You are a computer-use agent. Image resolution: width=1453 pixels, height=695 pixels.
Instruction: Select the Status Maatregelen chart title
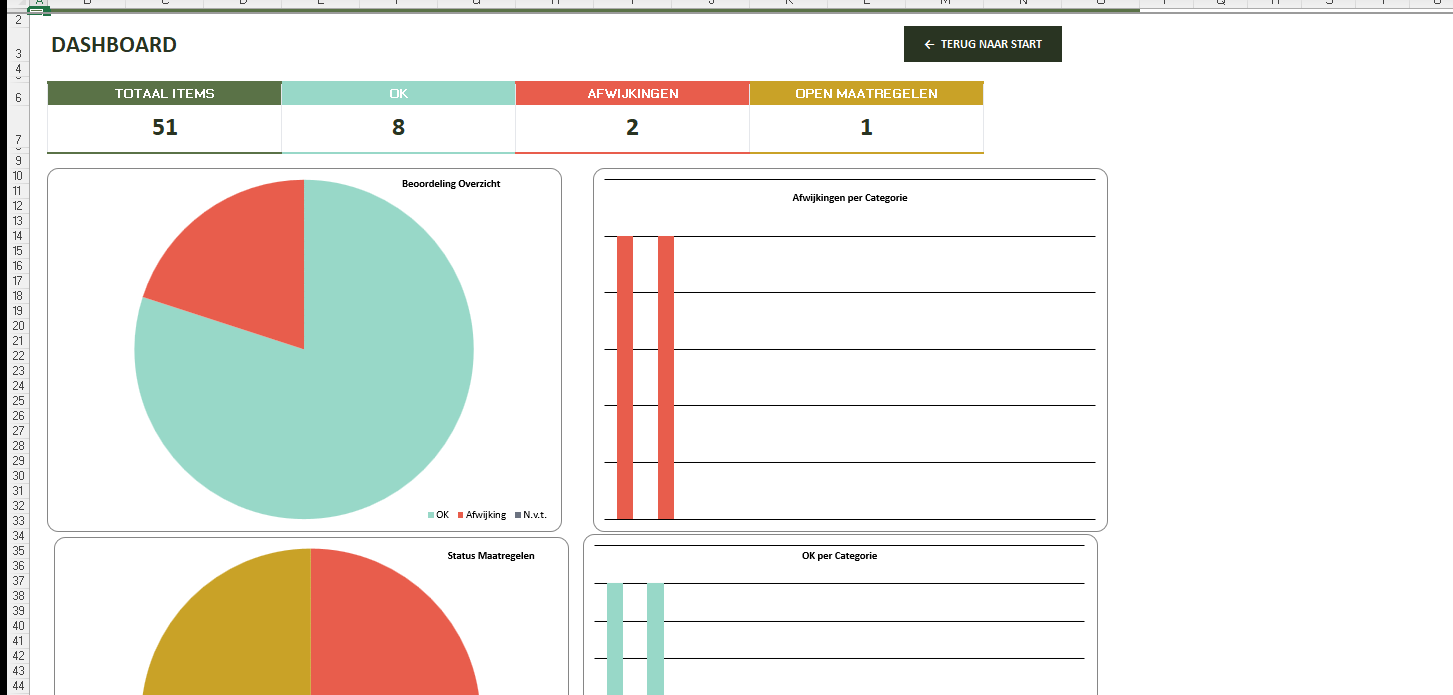[x=490, y=556]
